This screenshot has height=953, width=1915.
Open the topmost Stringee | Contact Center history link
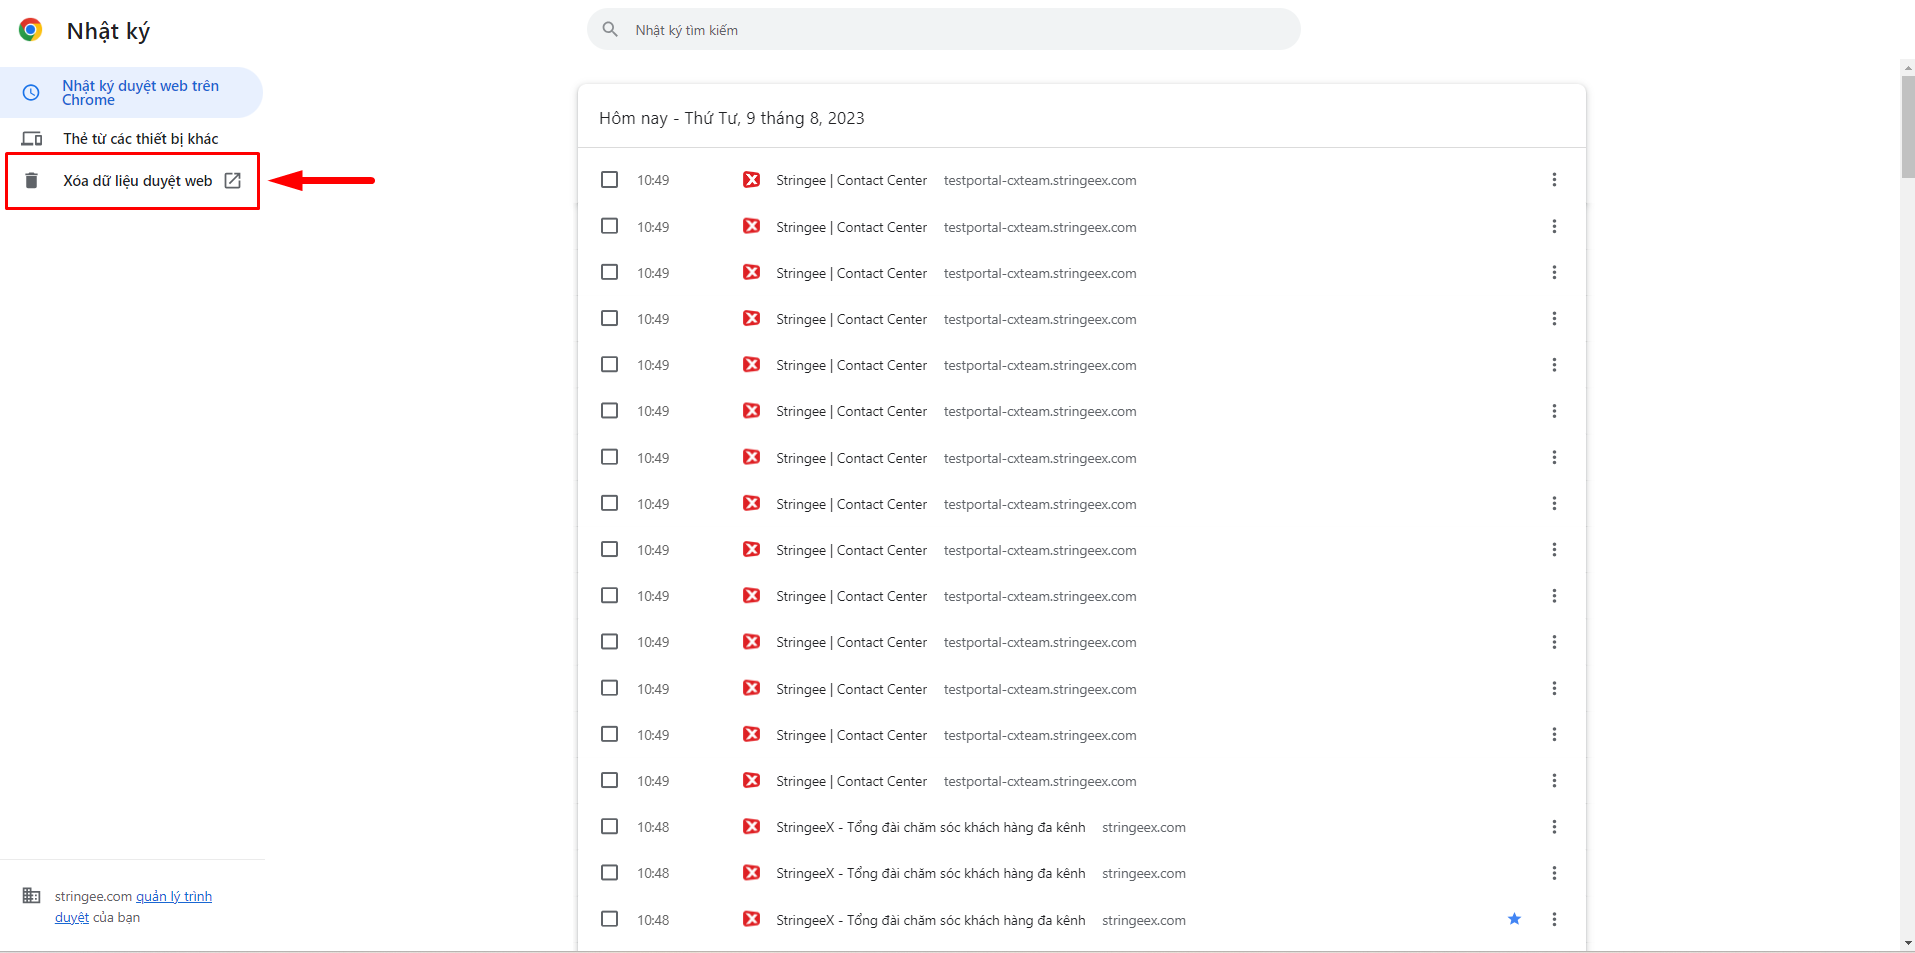pos(851,181)
